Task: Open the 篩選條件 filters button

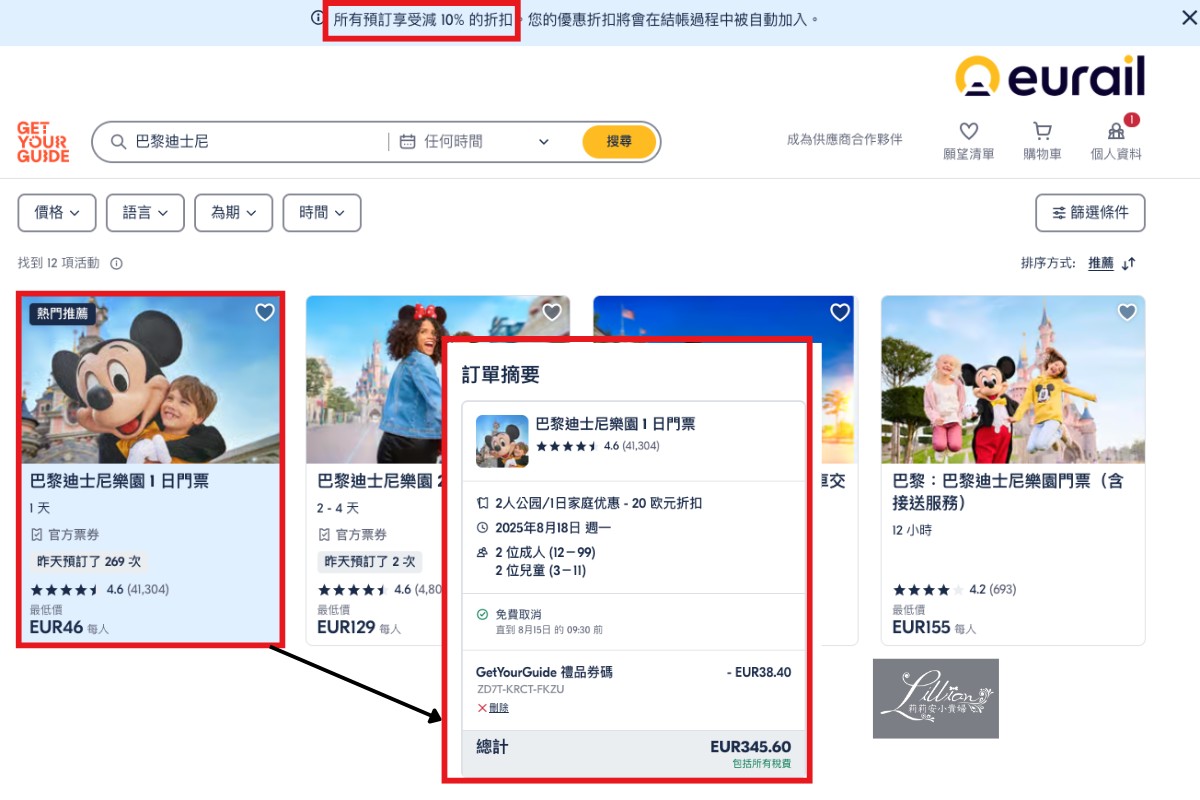Action: coord(1090,213)
